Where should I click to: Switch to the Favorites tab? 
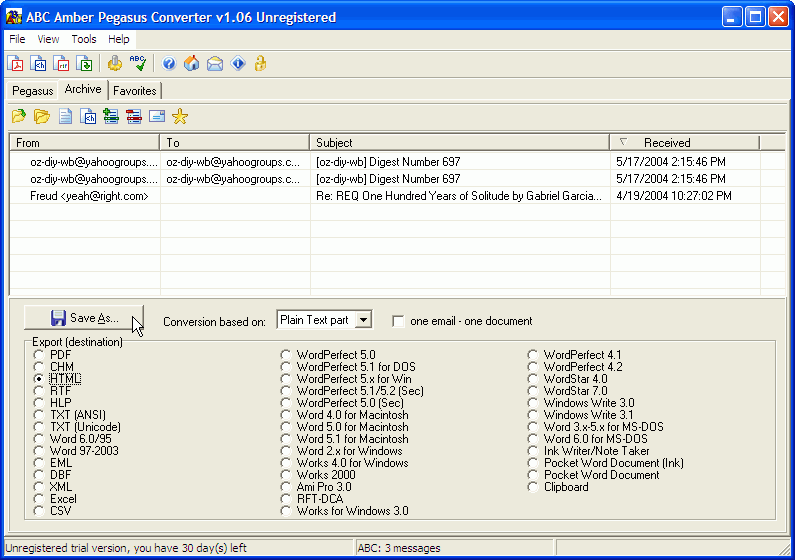coord(135,91)
